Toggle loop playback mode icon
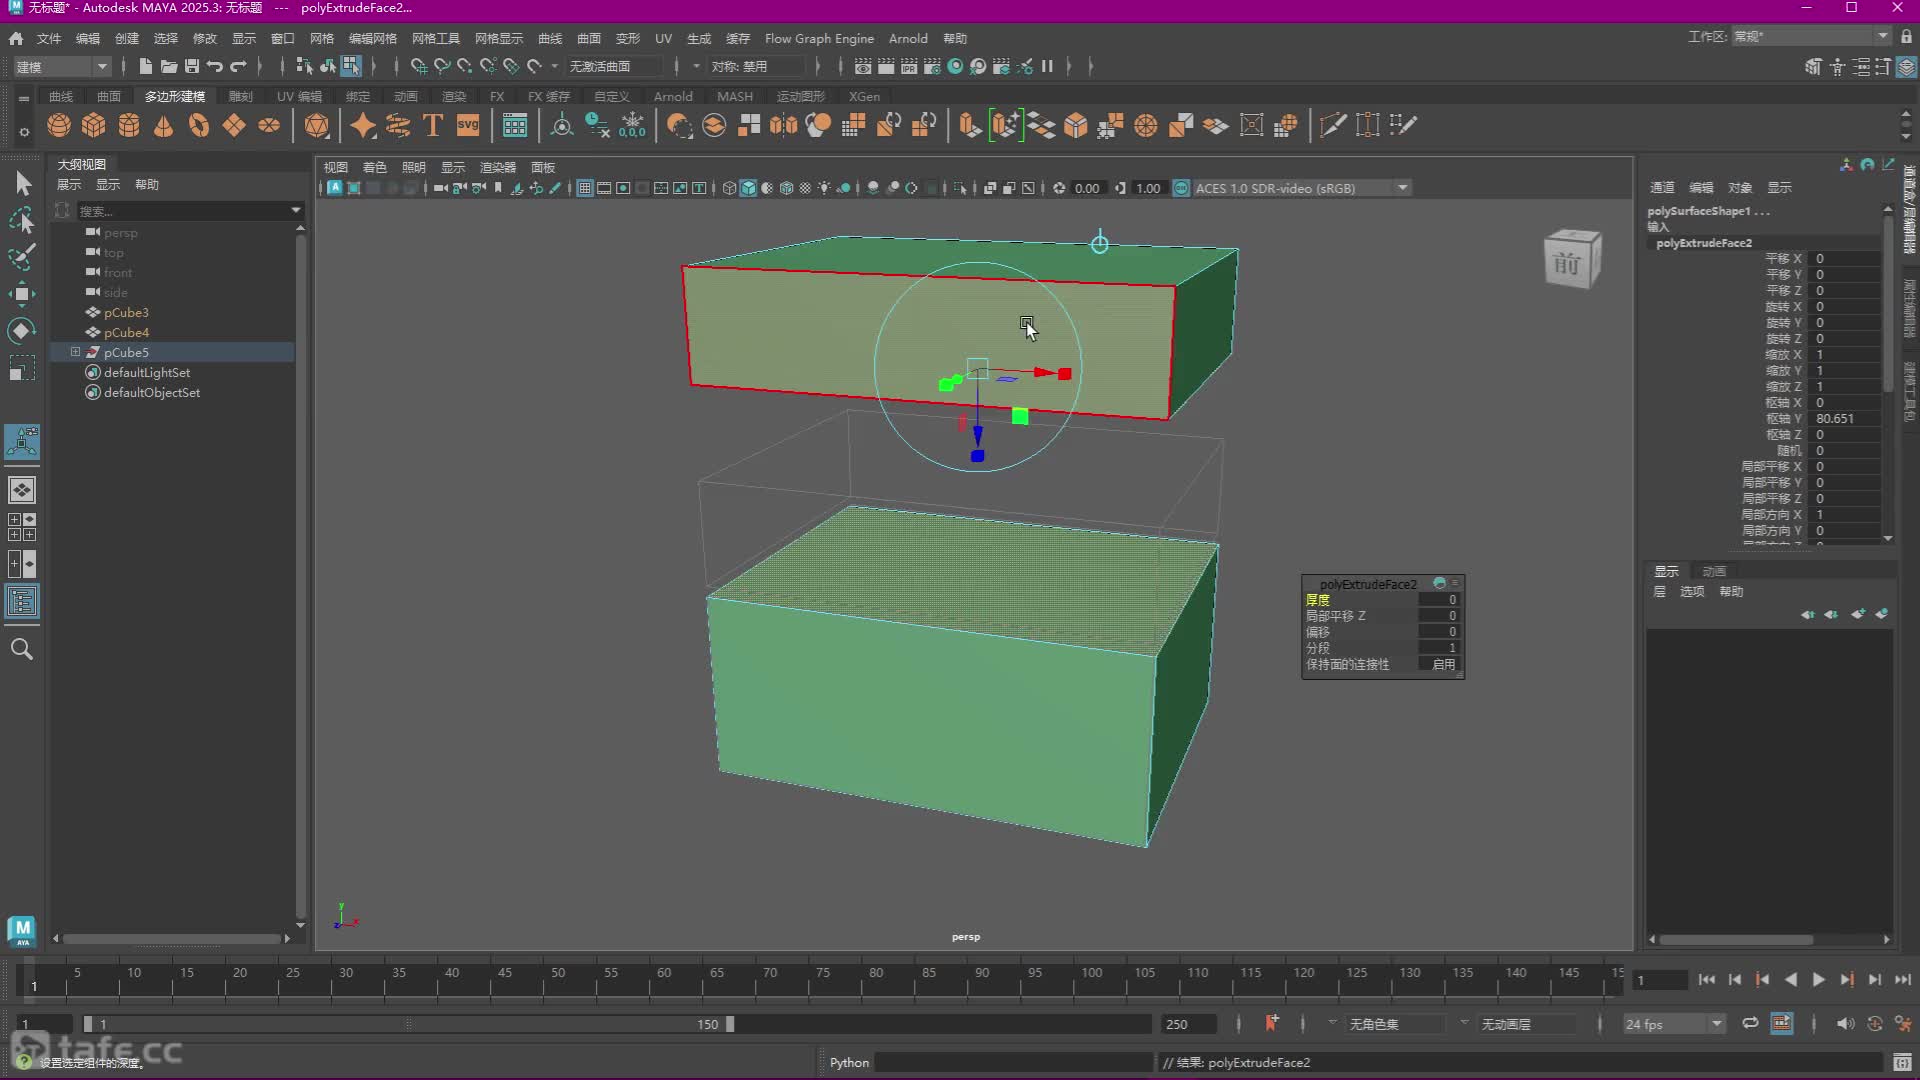This screenshot has height=1080, width=1920. point(1750,1023)
